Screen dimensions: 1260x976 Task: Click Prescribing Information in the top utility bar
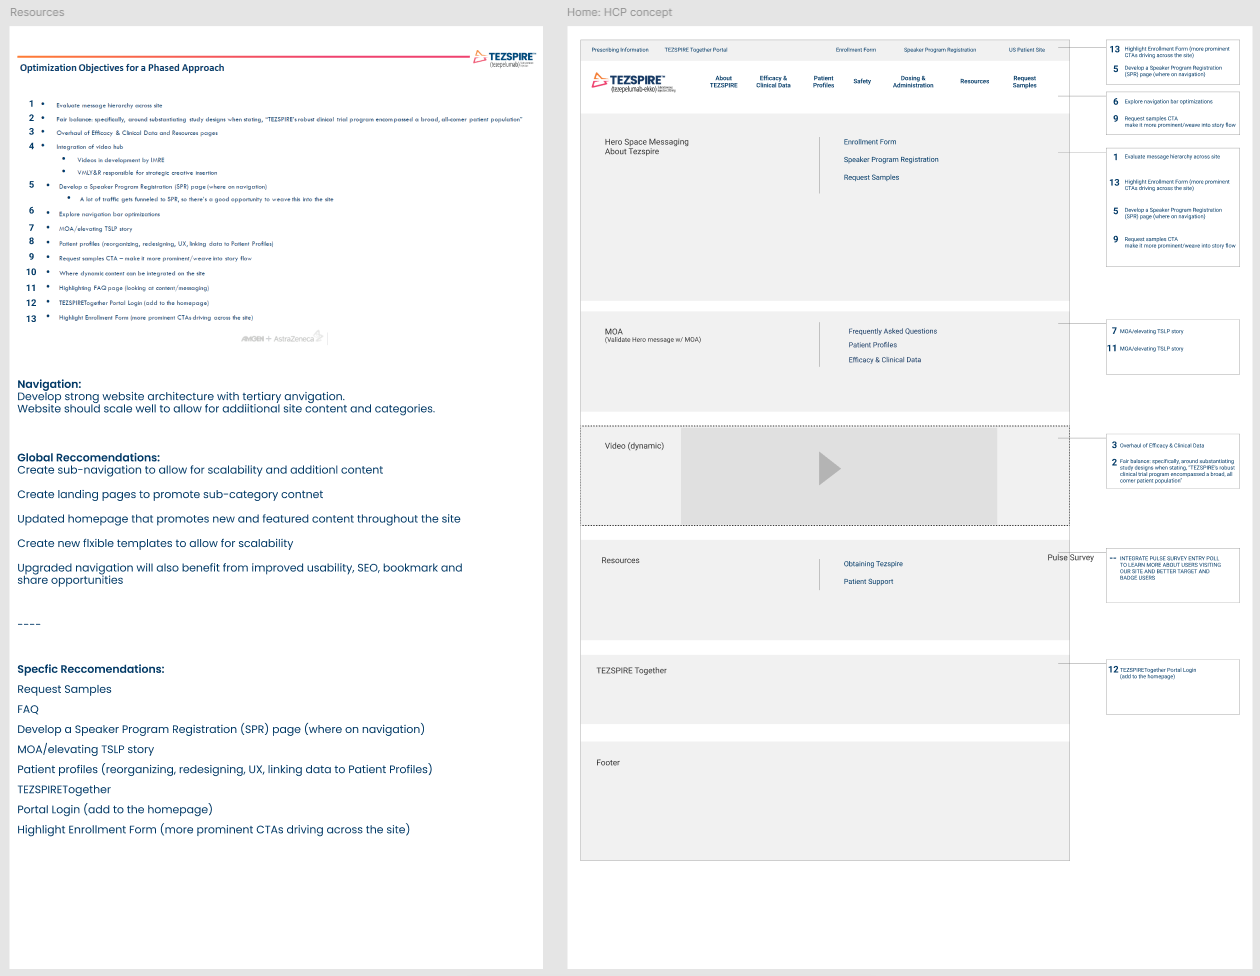tap(620, 50)
